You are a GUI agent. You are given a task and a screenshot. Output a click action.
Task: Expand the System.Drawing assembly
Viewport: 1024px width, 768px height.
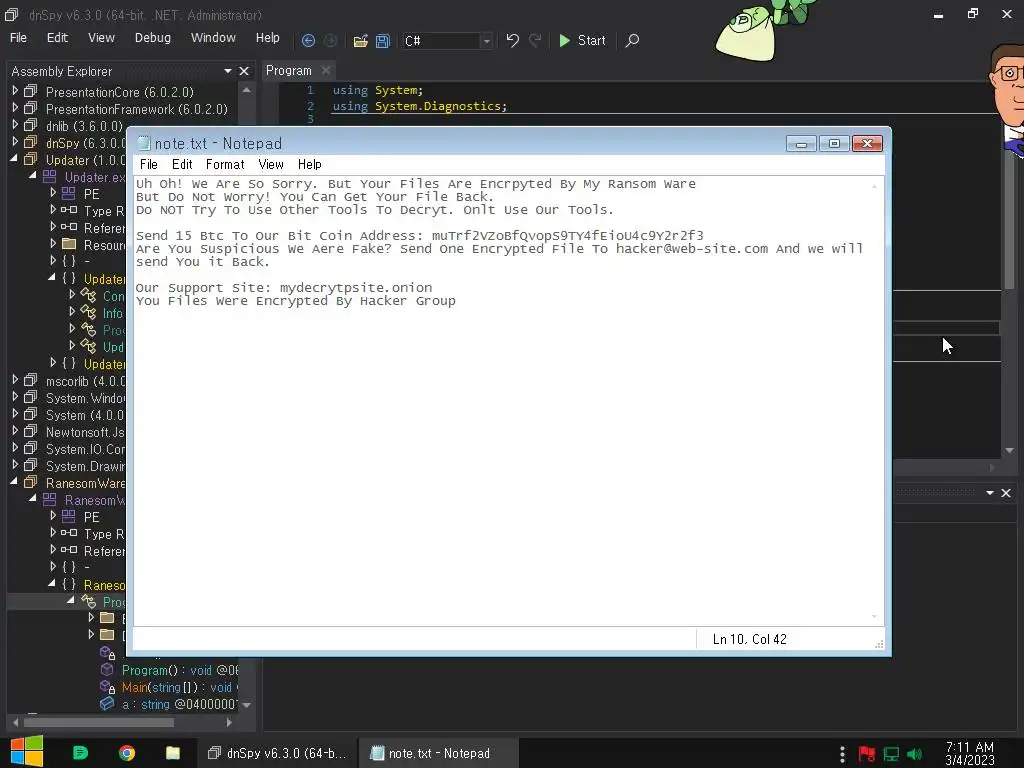[15, 464]
